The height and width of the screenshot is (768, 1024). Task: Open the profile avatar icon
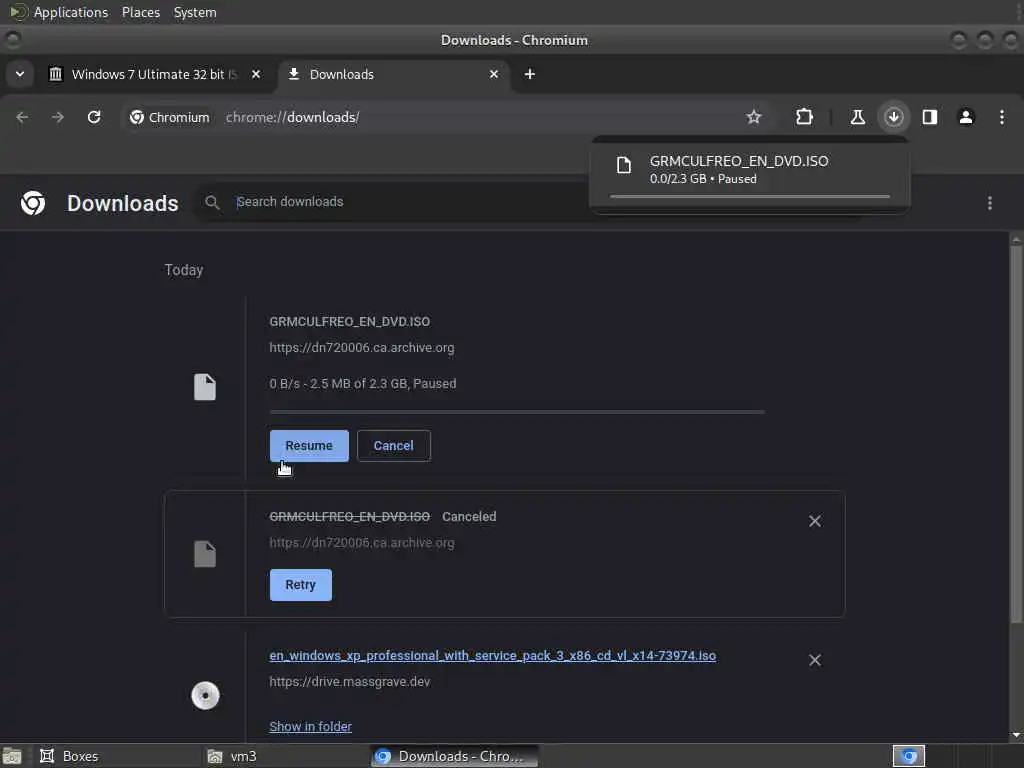(966, 117)
